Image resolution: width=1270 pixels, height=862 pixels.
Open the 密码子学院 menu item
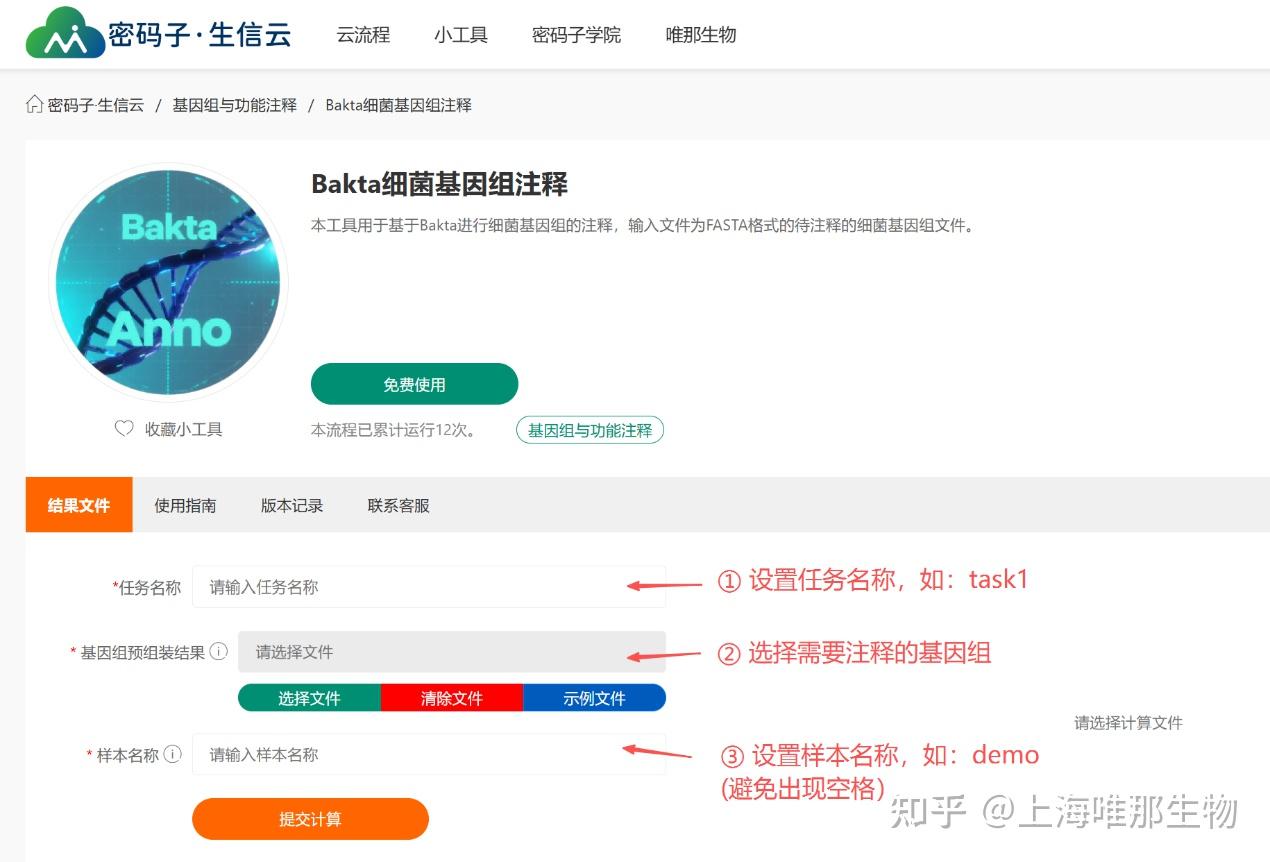(x=576, y=34)
